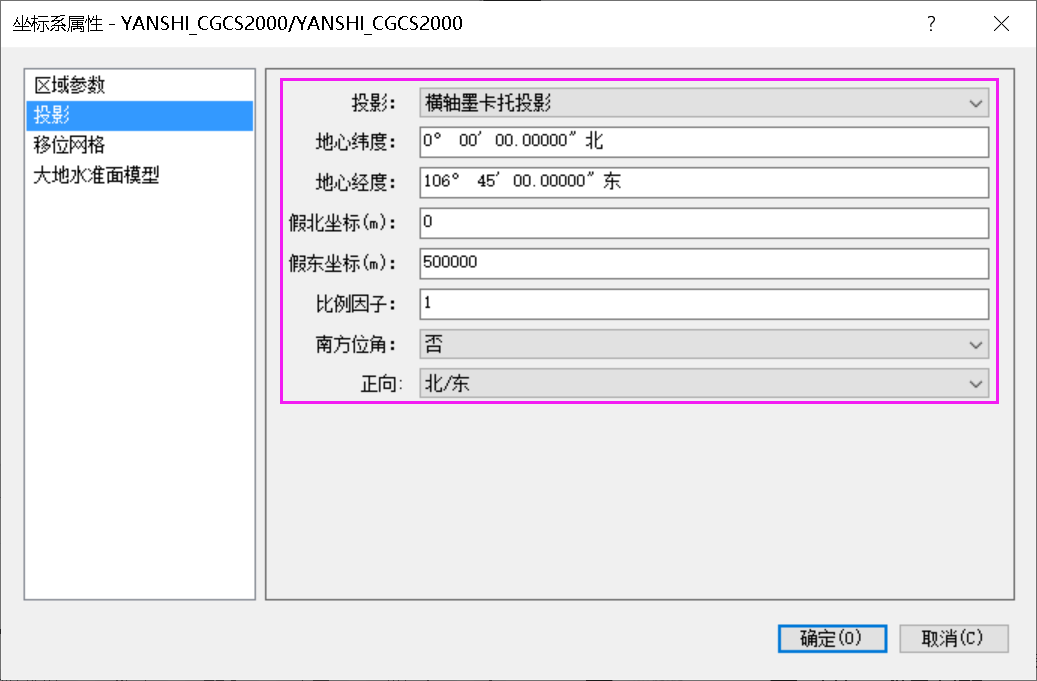Click the 地心经度 longitude input field
1037x681 pixels.
(x=700, y=182)
